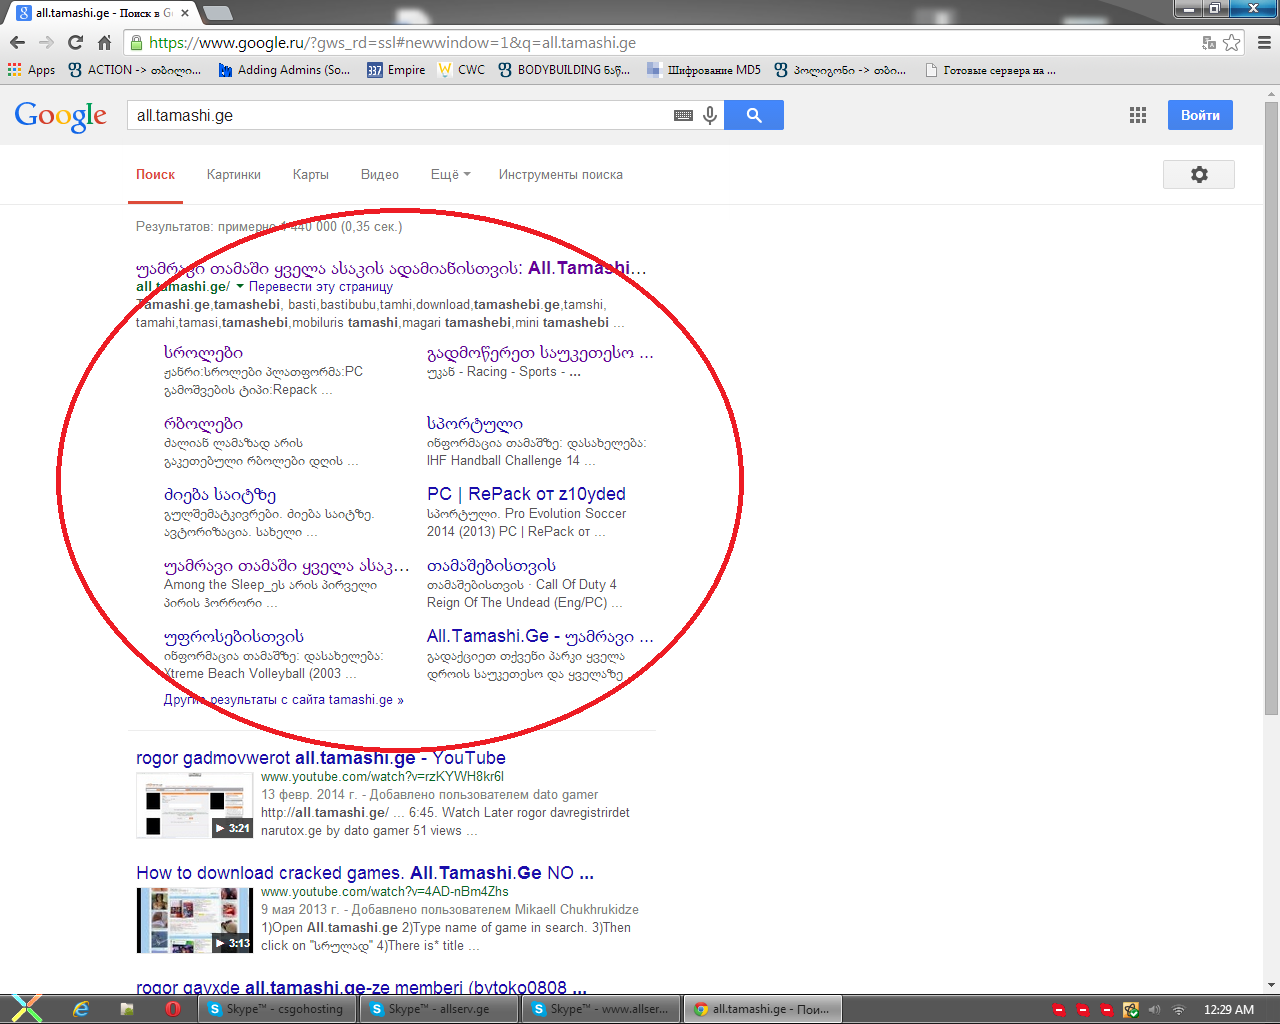Launch Internet Explorer from taskbar
Screen dimensions: 1280x1024
click(x=81, y=1009)
